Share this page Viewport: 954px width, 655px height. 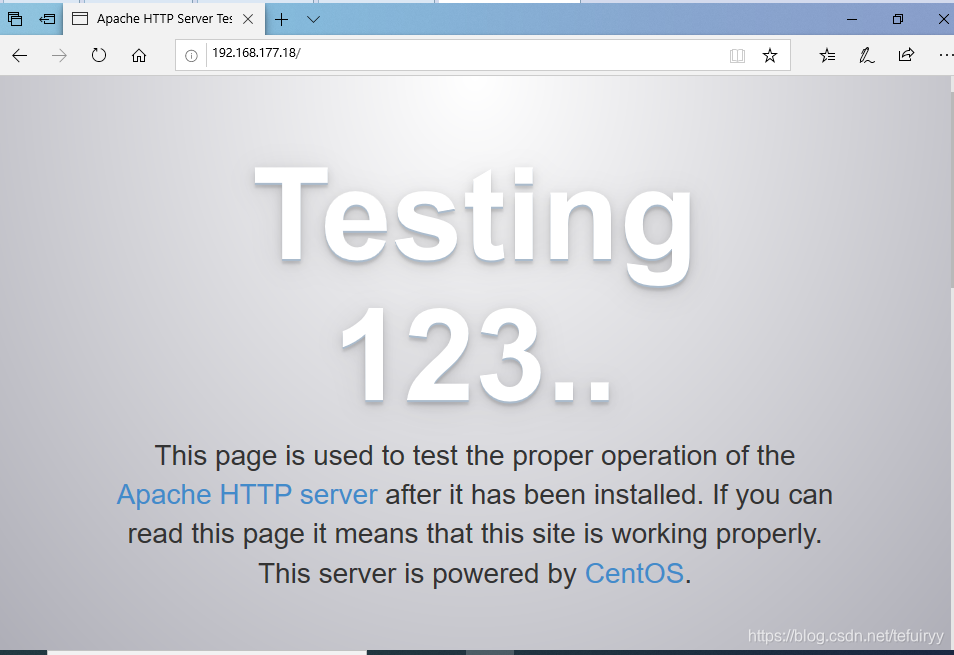click(x=906, y=56)
